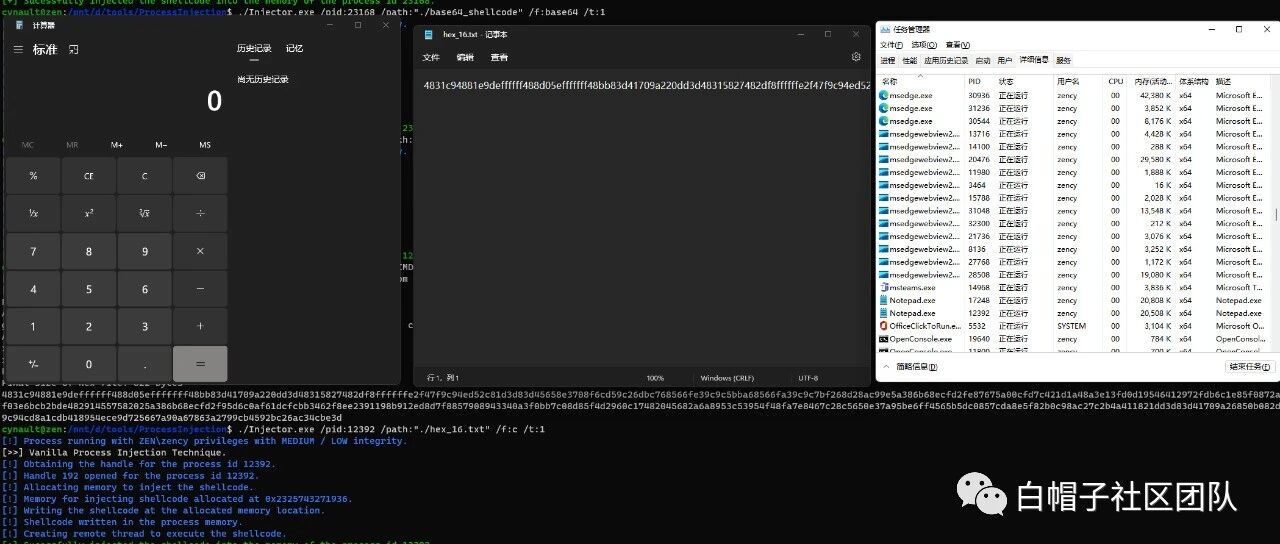Viewport: 1280px width, 544px height.
Task: Sort Task Manager by CPU column
Action: (x=1116, y=81)
